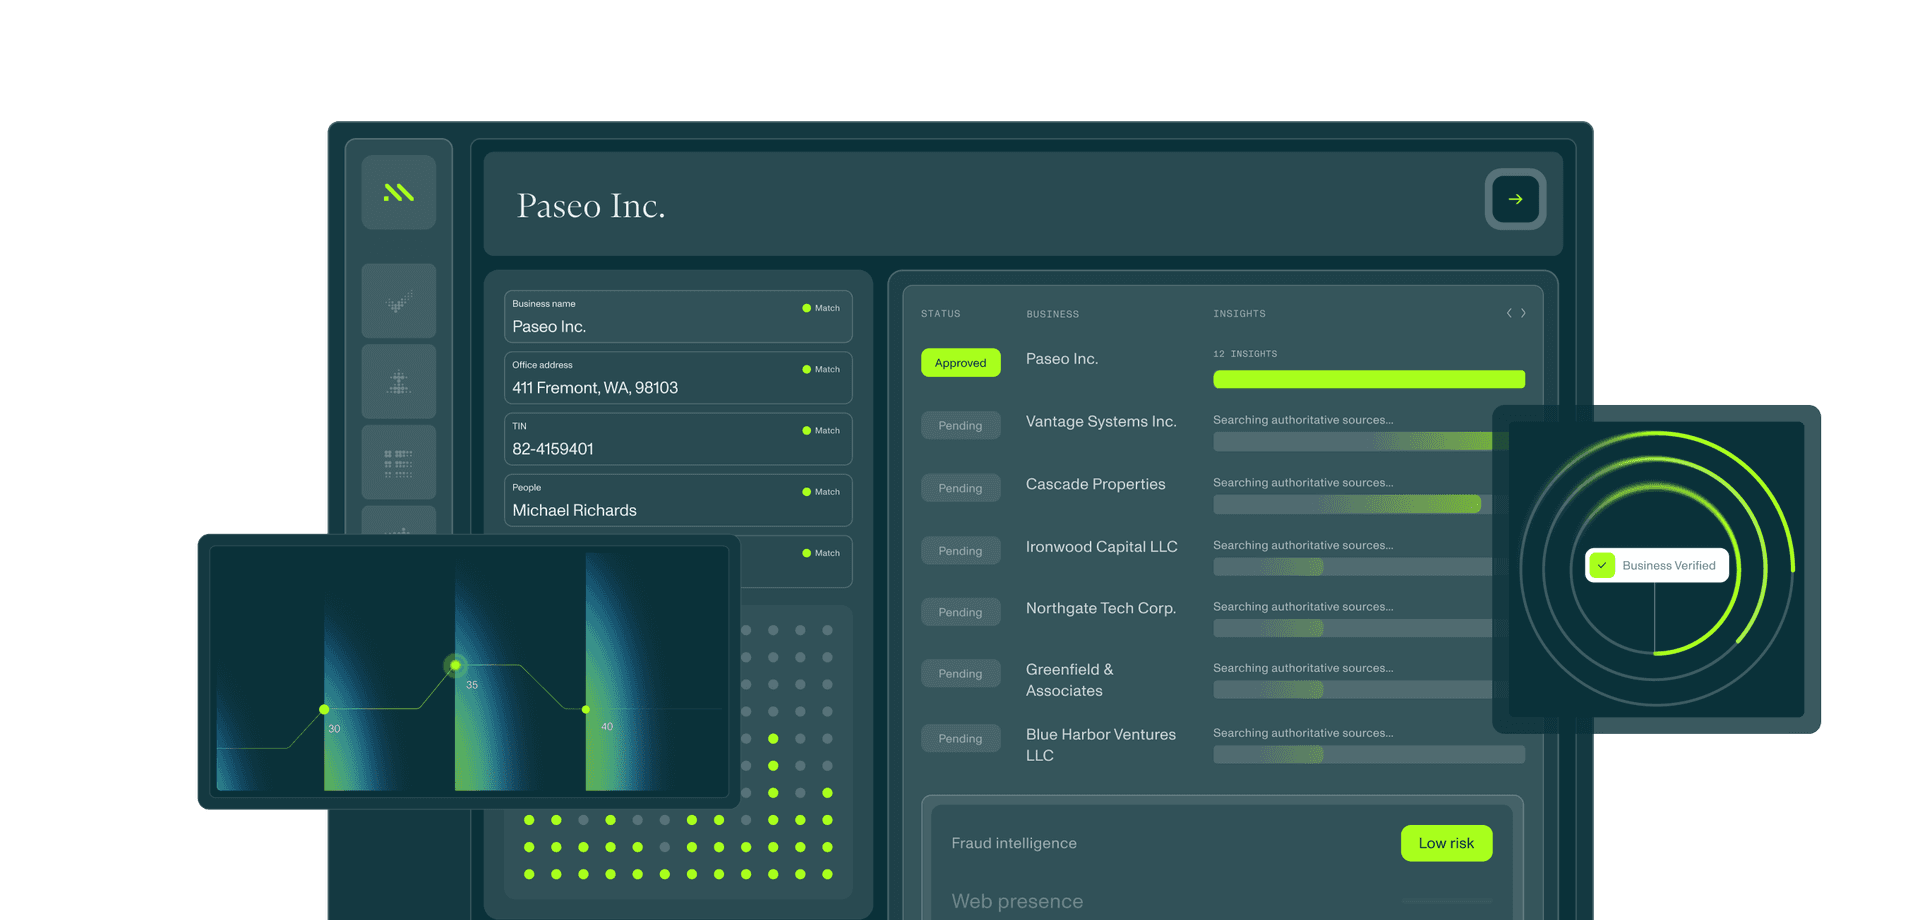Click the Office address field

click(678, 378)
